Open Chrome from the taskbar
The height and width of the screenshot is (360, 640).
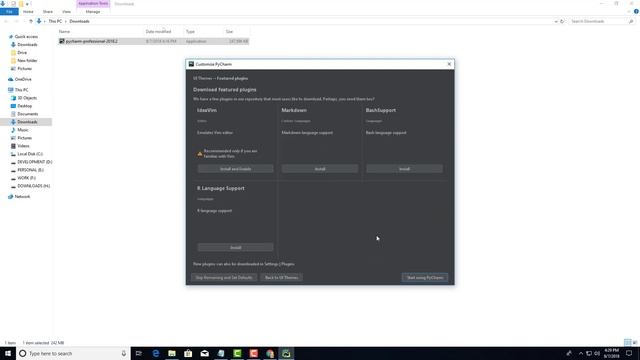pyautogui.click(x=270, y=353)
